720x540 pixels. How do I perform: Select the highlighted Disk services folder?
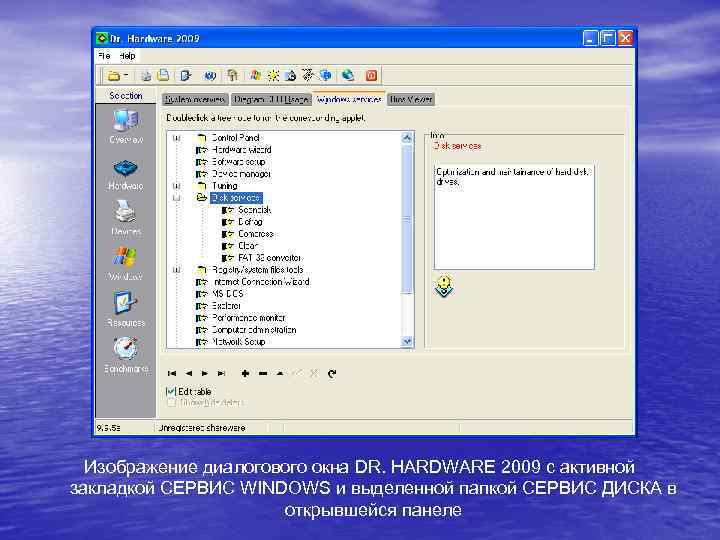click(236, 198)
